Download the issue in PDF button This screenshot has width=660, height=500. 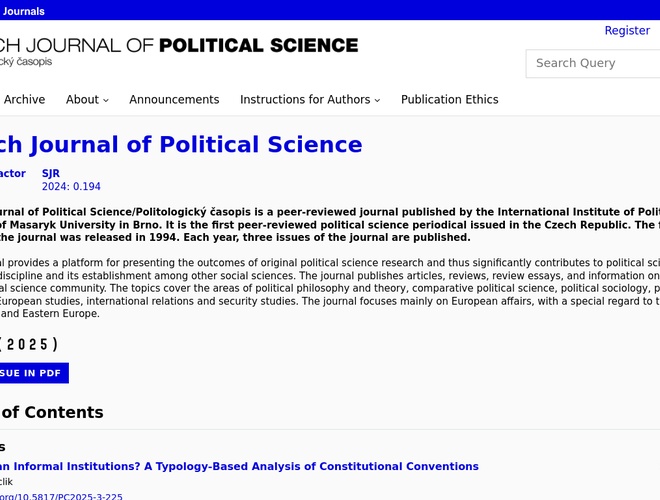(x=33, y=373)
